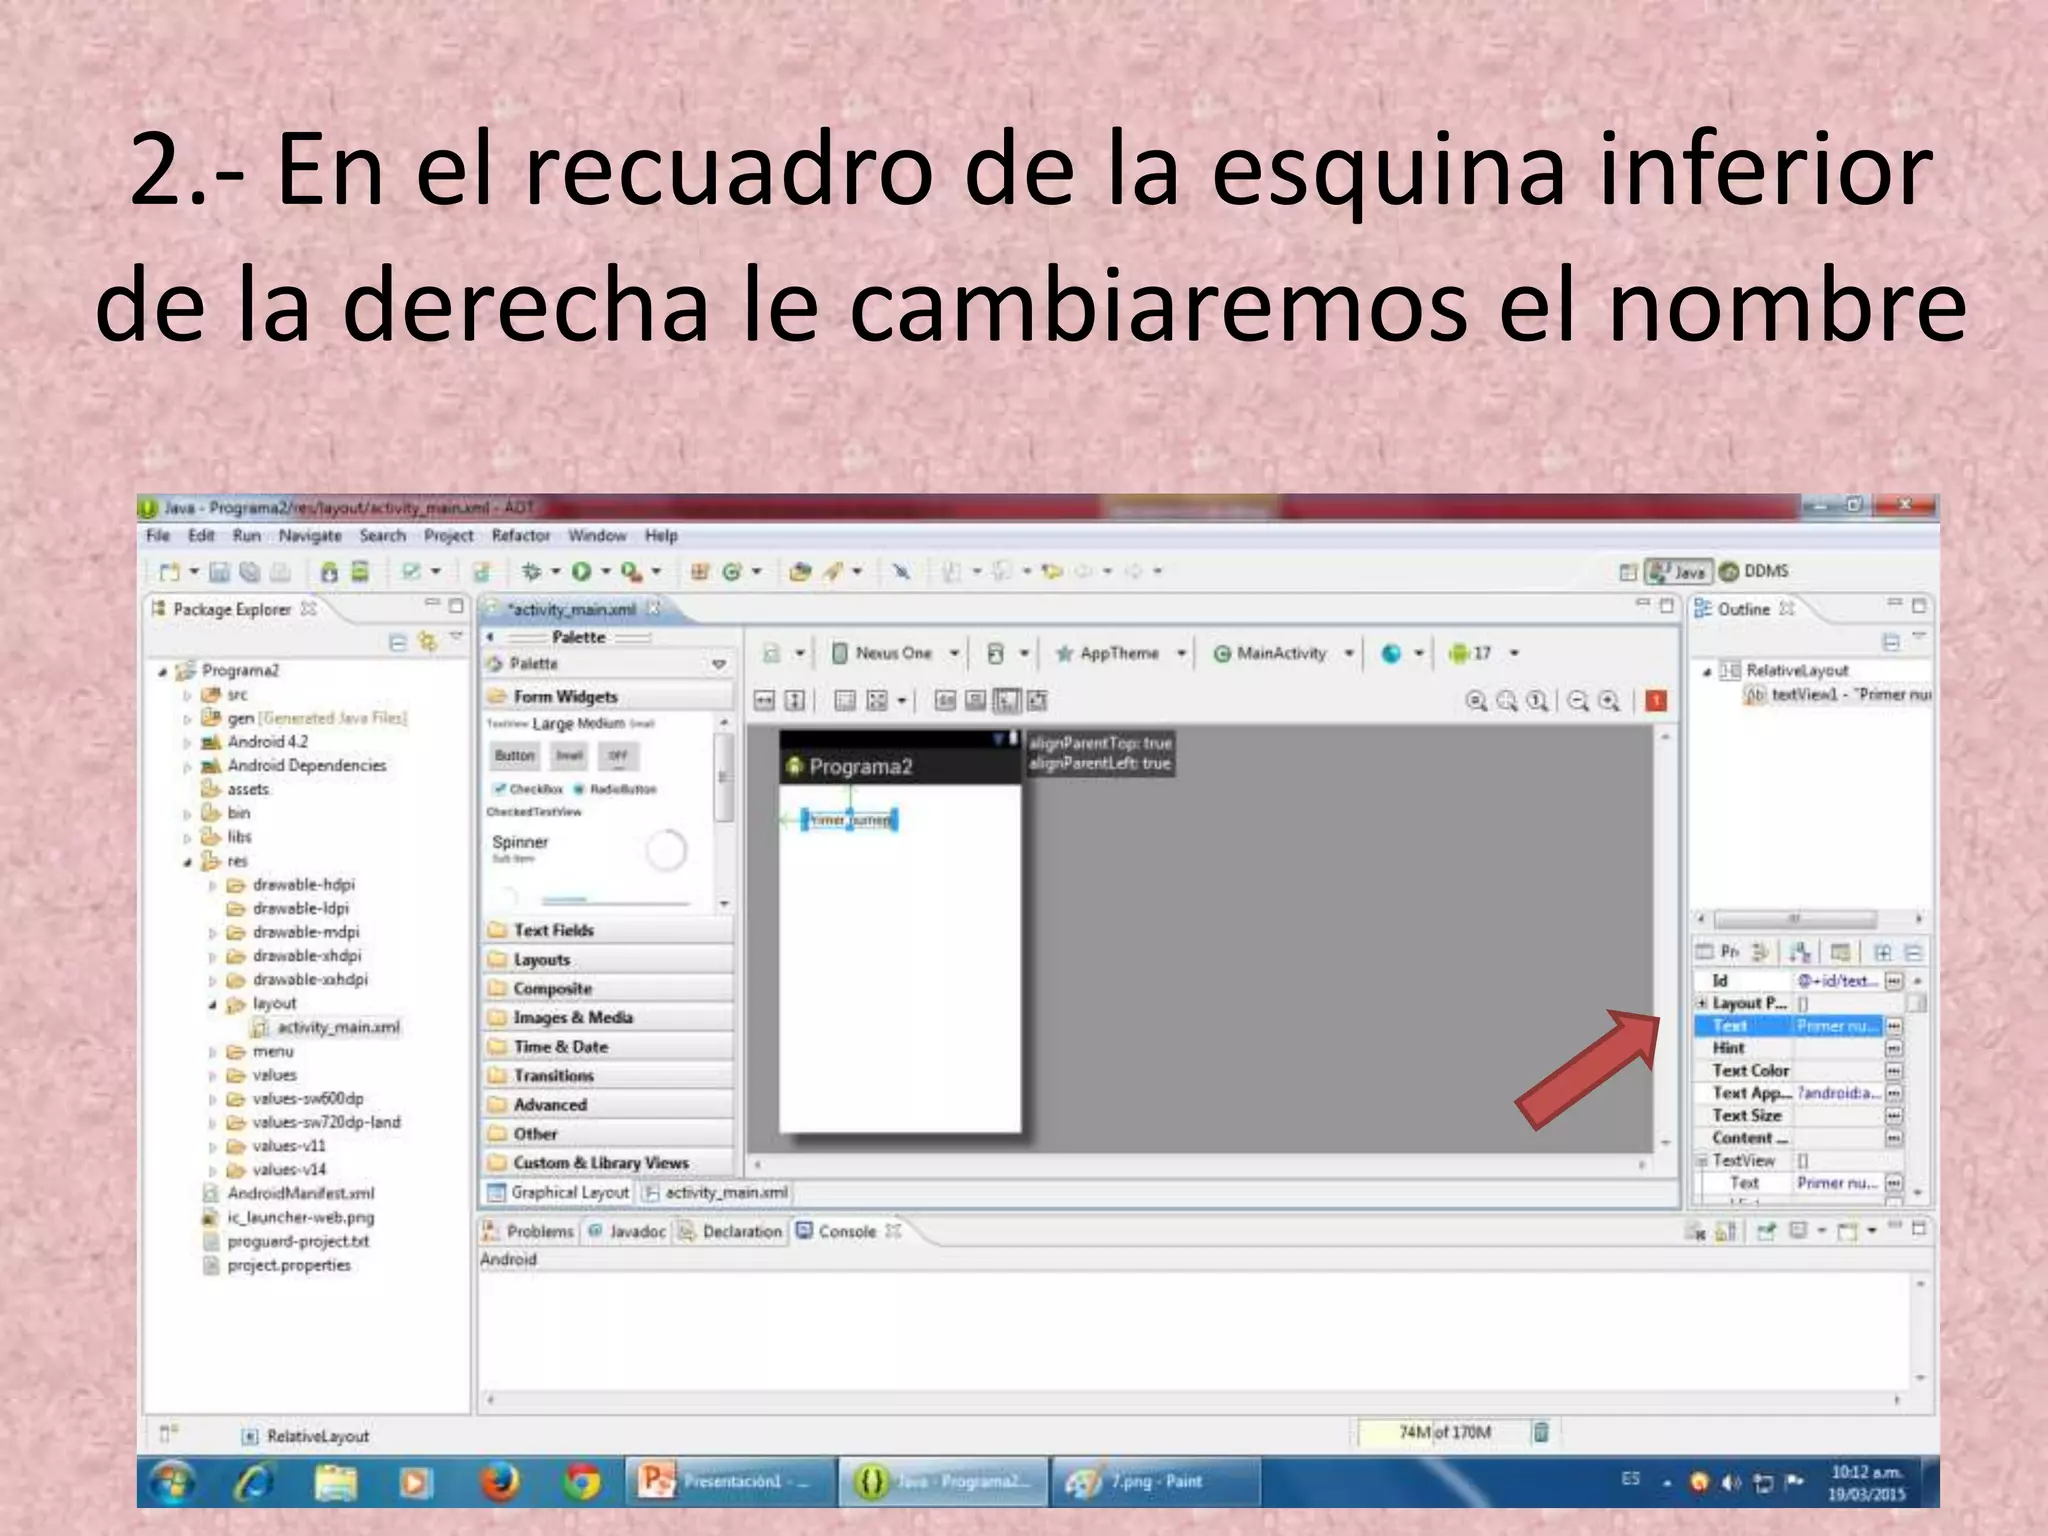The height and width of the screenshot is (1536, 2048).
Task: Open Internet Explorer from the taskbar
Action: coord(254,1482)
